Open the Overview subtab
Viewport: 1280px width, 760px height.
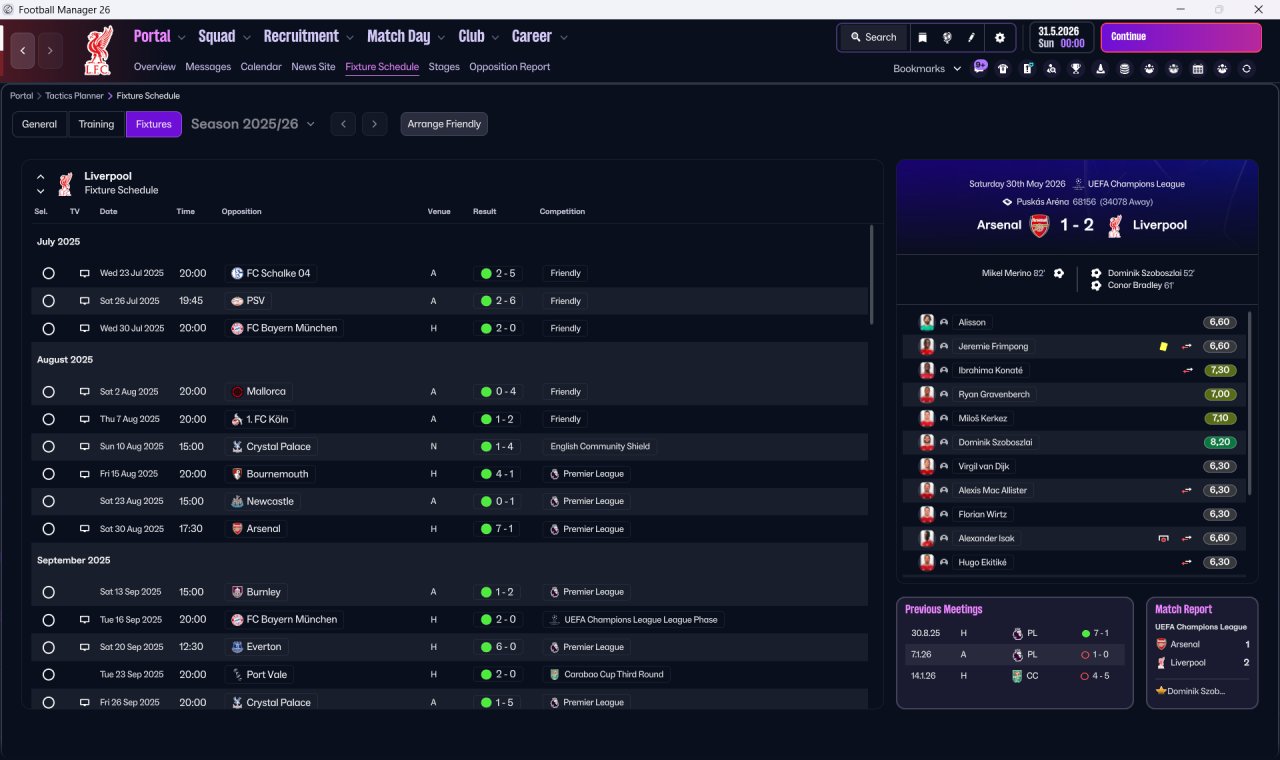155,67
